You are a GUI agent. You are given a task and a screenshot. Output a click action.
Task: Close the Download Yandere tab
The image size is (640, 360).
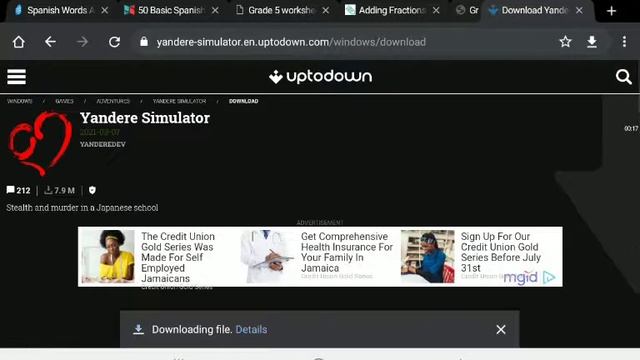[x=579, y=11]
